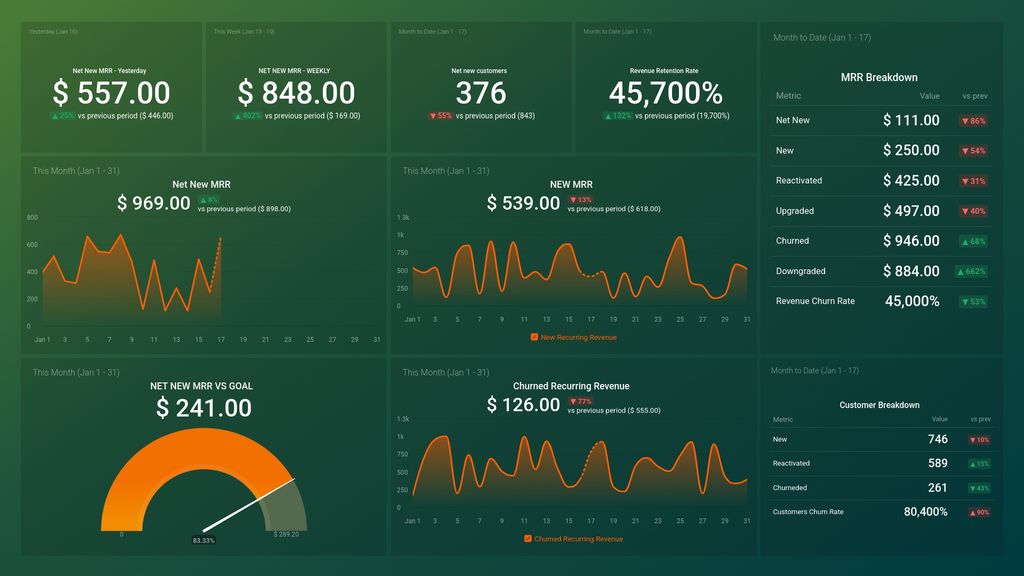The height and width of the screenshot is (576, 1024).
Task: Toggle the New Recurring Revenue legend checkbox
Action: pyautogui.click(x=534, y=337)
